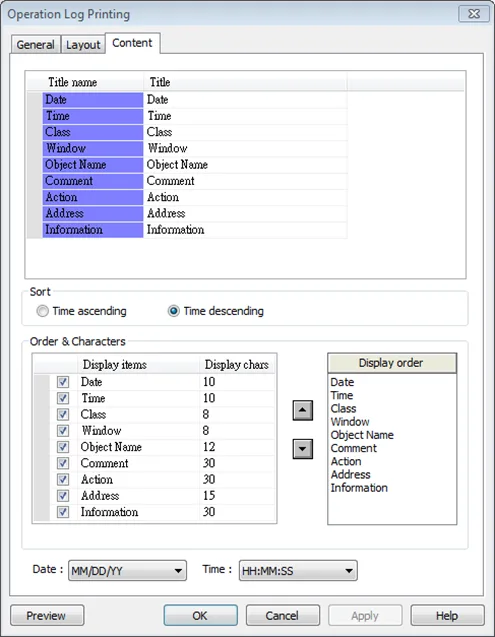Click Display chars value 8 for Class

pos(237,414)
